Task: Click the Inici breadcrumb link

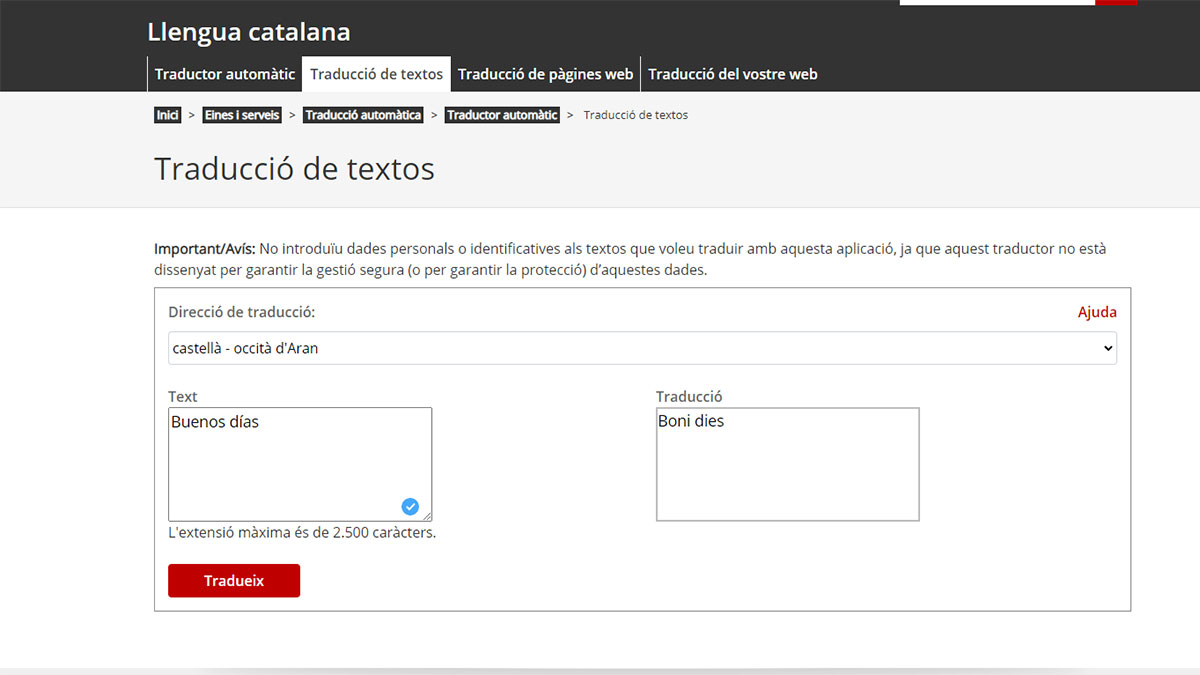Action: click(x=167, y=115)
